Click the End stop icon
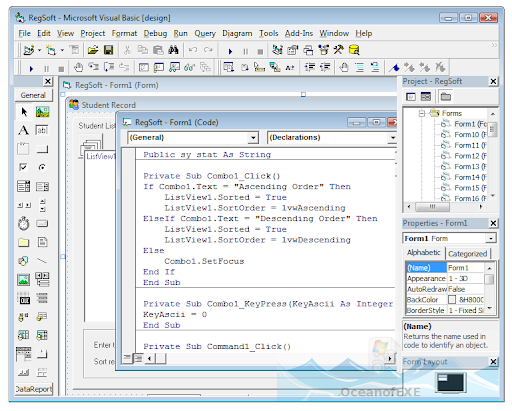This screenshot has height=411, width=512. click(260, 51)
